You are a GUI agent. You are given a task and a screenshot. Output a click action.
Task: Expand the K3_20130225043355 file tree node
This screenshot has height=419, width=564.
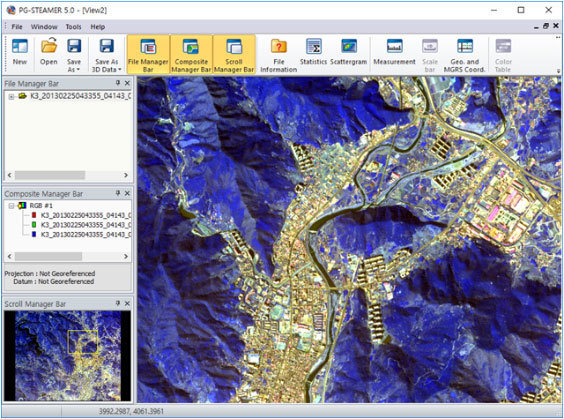click(x=11, y=96)
